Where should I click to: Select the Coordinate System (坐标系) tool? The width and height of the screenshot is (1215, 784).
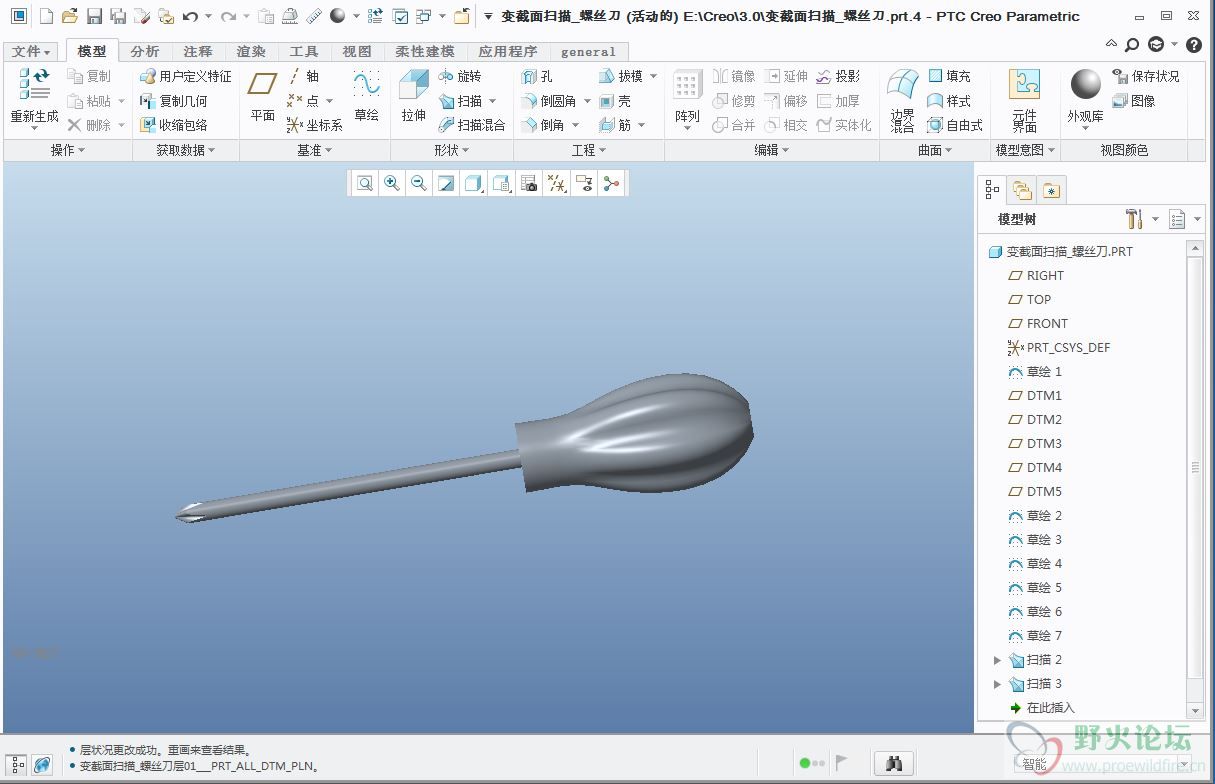click(x=314, y=125)
